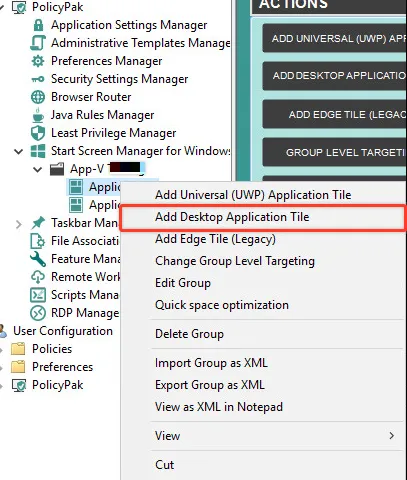Viewport: 407px width, 480px height.
Task: Open the Browser Router globe icon
Action: click(x=38, y=97)
